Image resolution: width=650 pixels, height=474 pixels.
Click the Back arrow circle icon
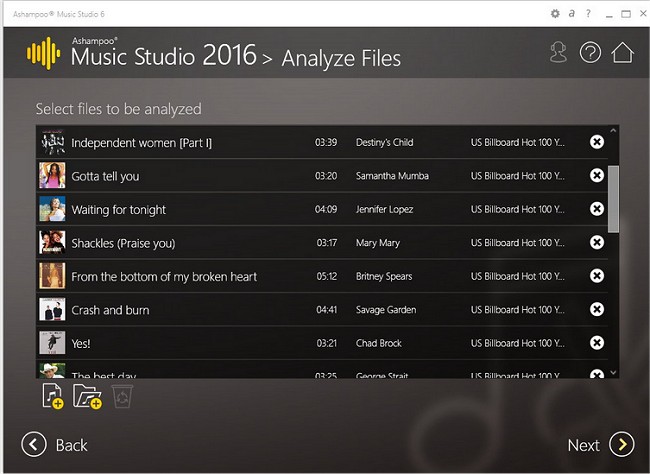[x=34, y=444]
